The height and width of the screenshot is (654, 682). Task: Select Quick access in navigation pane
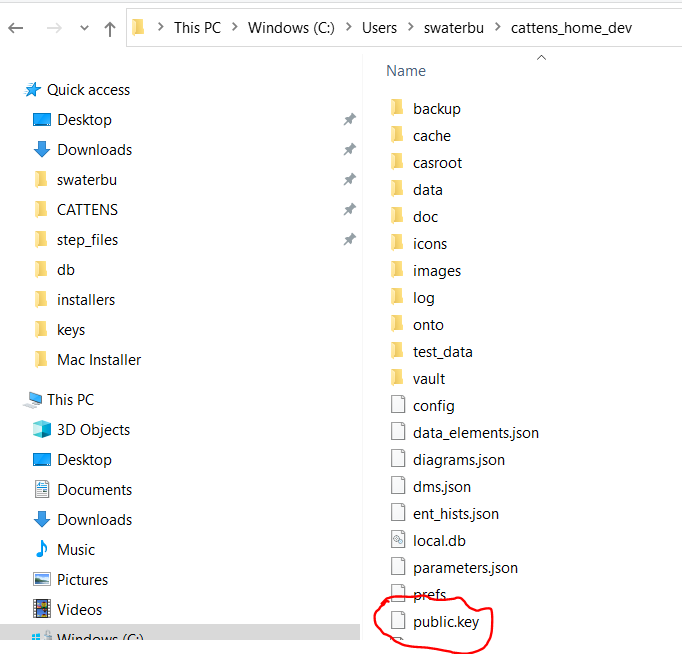point(88,90)
